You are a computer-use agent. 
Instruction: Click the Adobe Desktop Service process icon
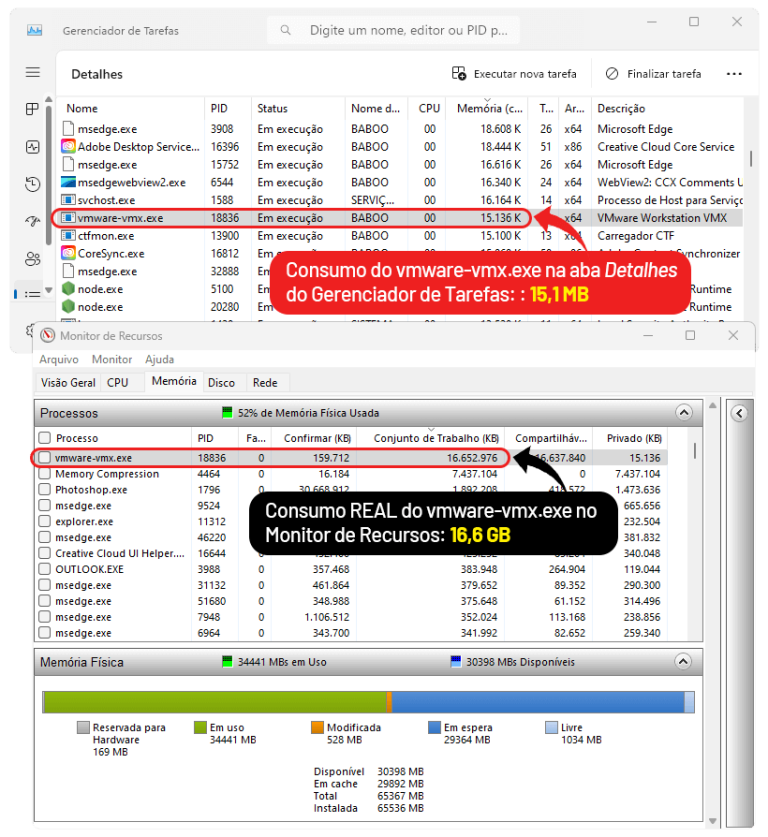[x=68, y=147]
